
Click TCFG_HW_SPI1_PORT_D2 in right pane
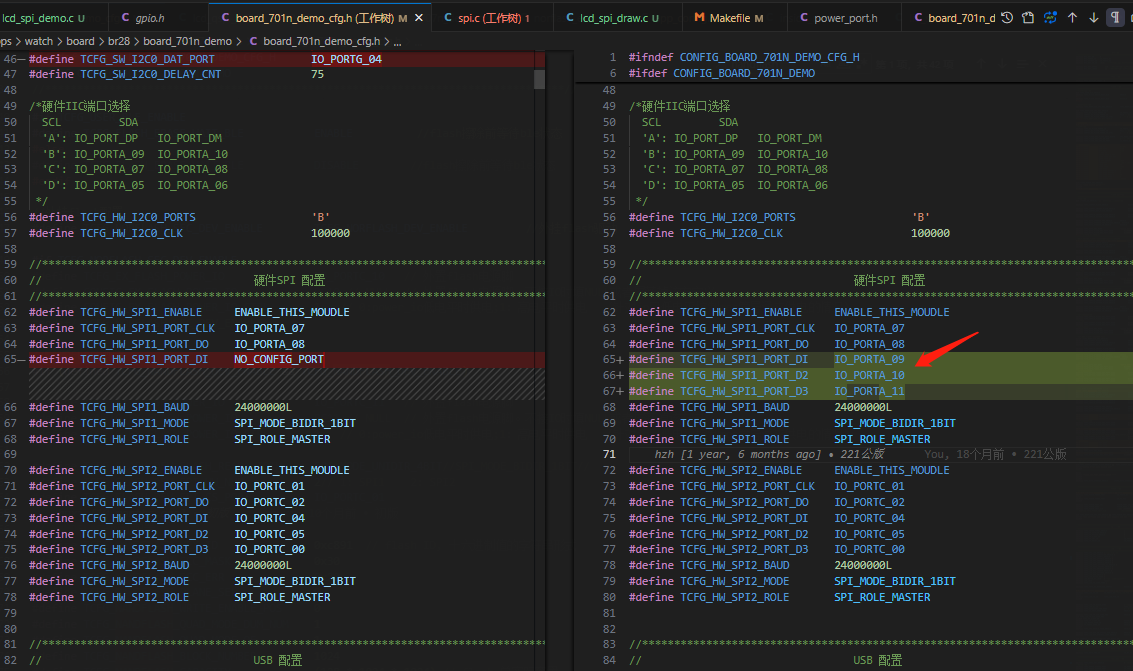pyautogui.click(x=744, y=376)
